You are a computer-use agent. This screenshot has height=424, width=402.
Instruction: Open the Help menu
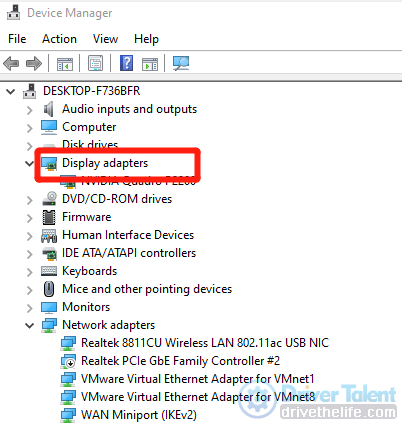(146, 39)
